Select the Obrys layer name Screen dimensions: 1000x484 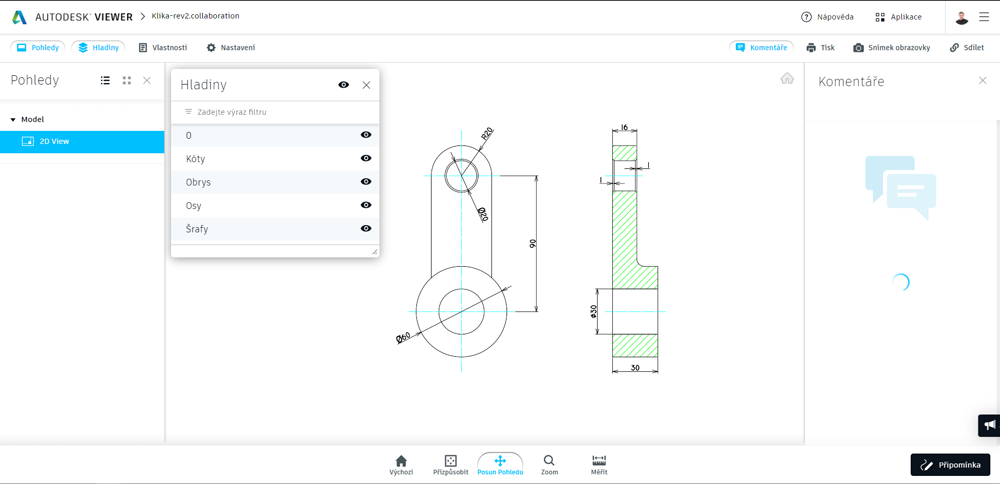pos(198,182)
